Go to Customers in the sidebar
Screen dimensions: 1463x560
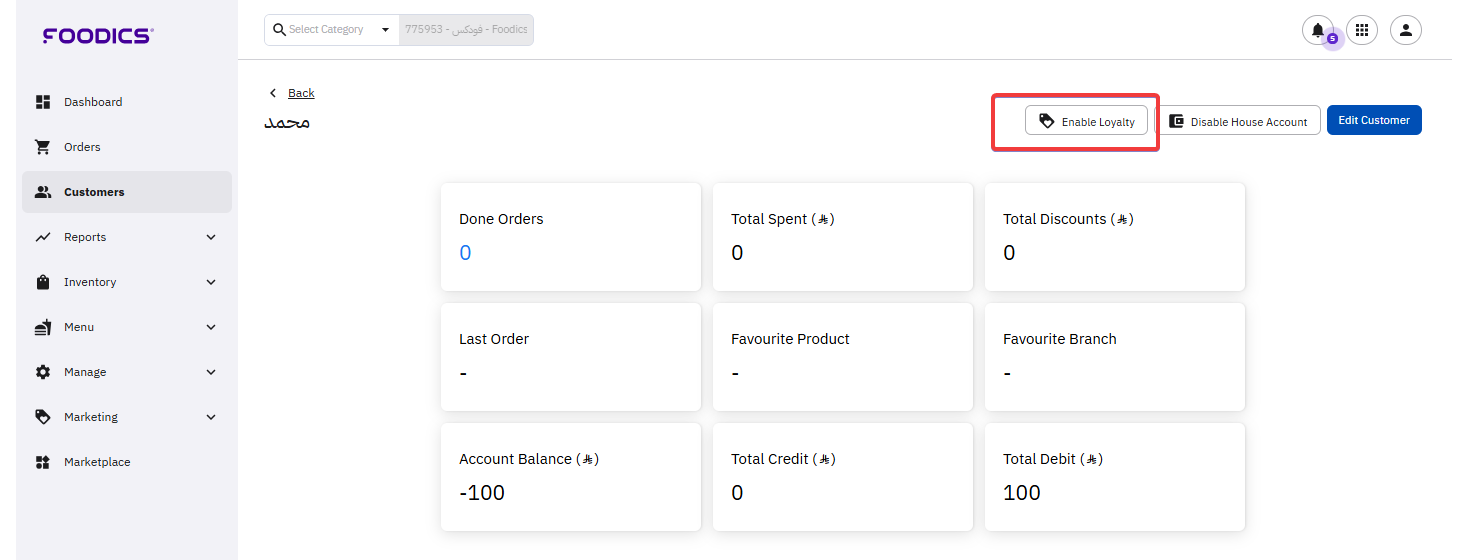pos(94,192)
